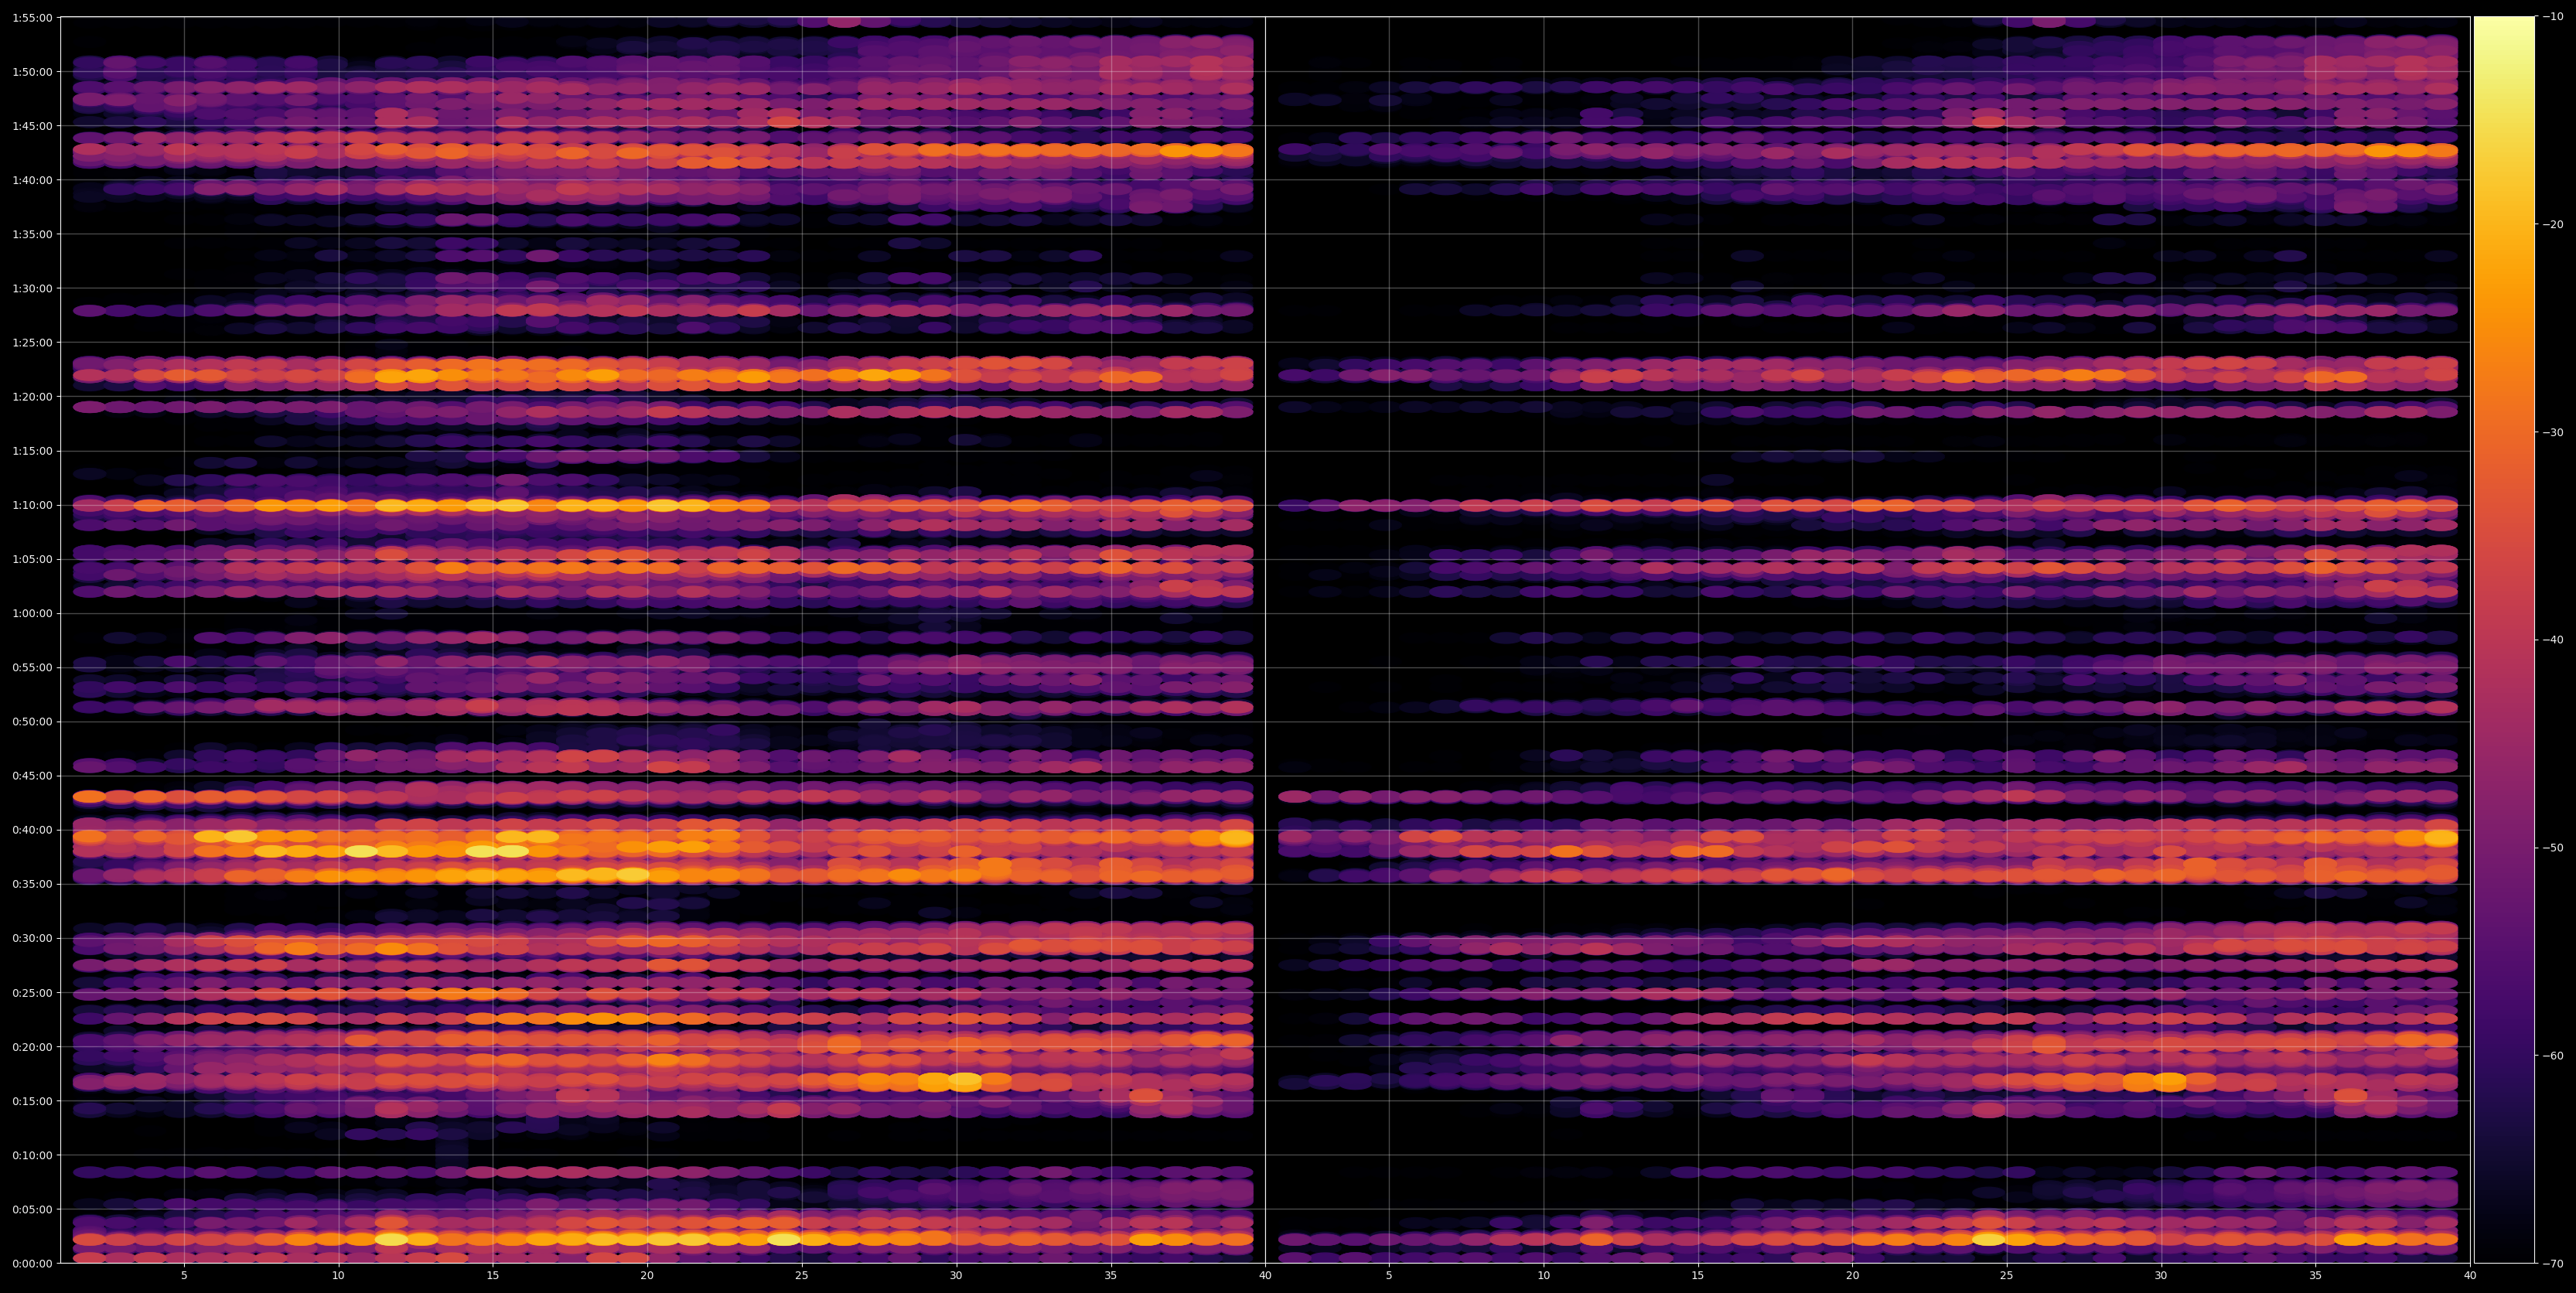Screen dimensions: 2576x1293
Task: Select x-axis tick 30 under left heatmap
Action: tap(956, 1276)
